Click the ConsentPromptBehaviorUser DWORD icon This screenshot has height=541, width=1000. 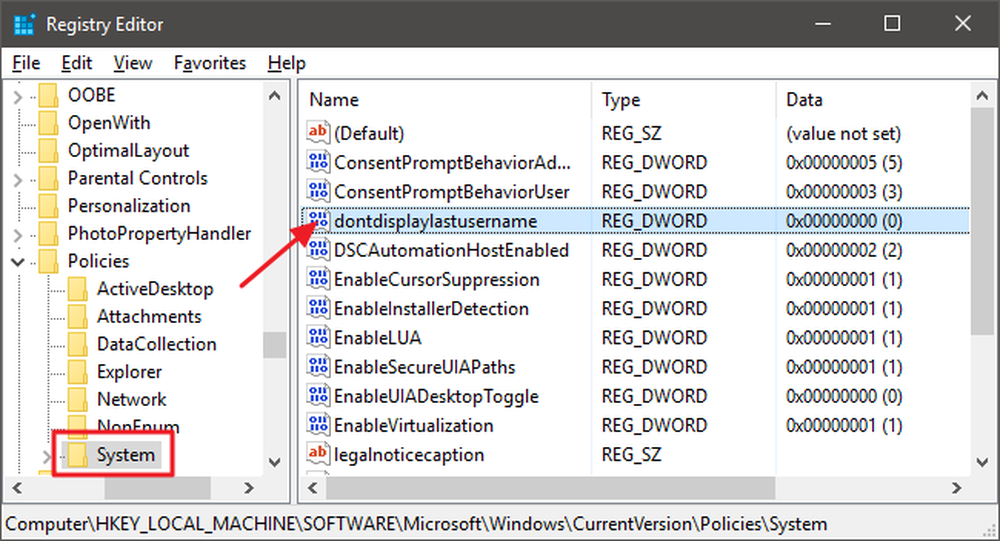tap(318, 191)
